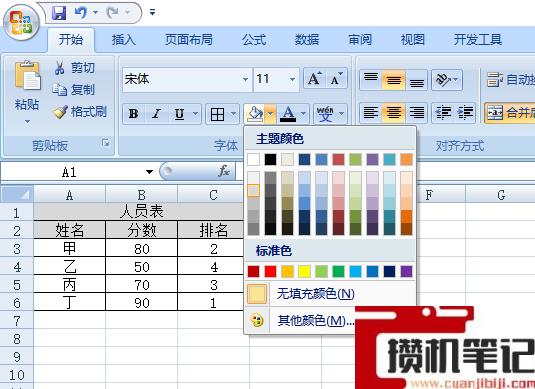Image resolution: width=535 pixels, height=389 pixels.
Task: Decrease the indent
Action: coord(443,113)
